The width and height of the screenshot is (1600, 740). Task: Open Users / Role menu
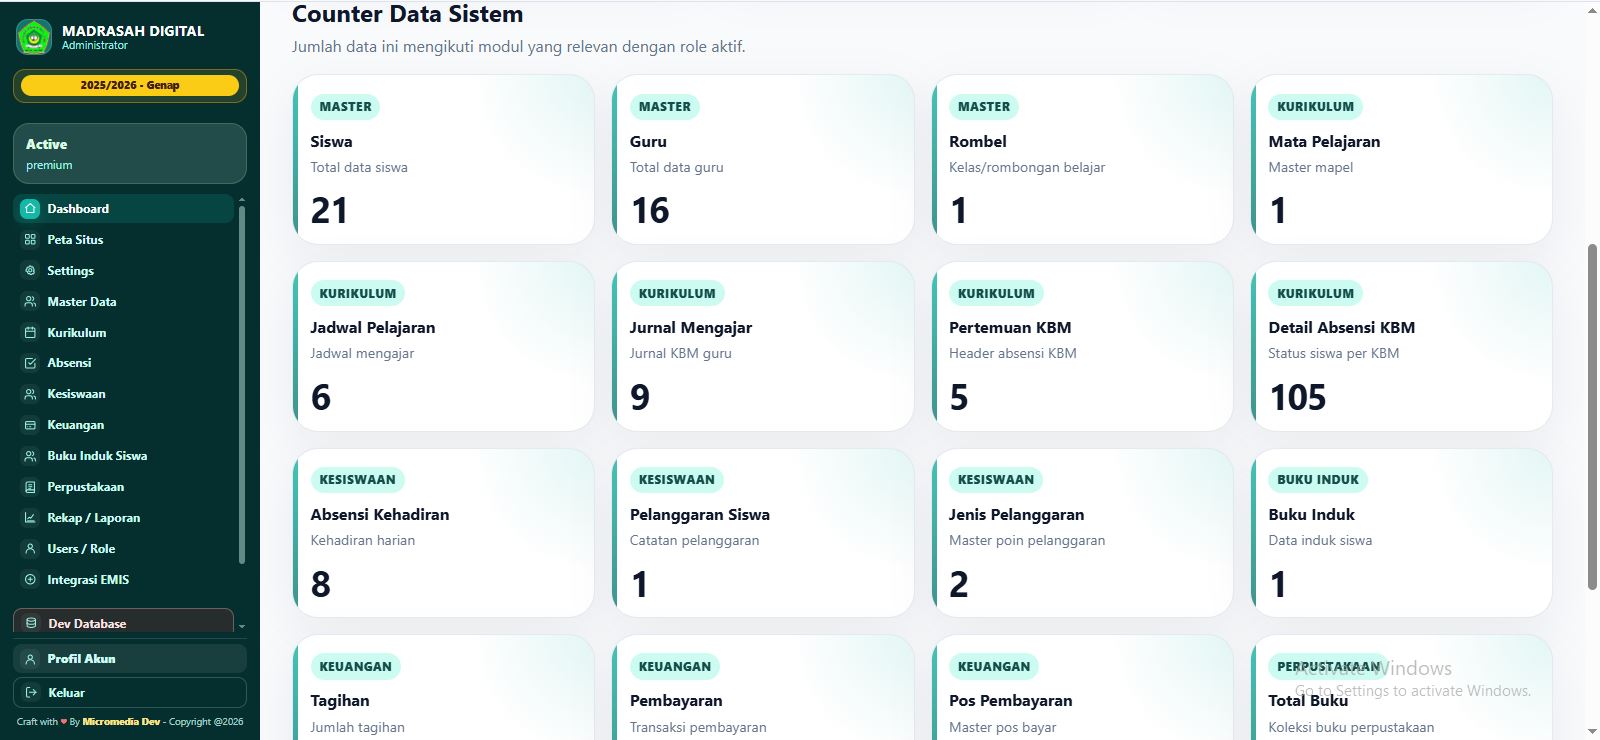pos(124,549)
